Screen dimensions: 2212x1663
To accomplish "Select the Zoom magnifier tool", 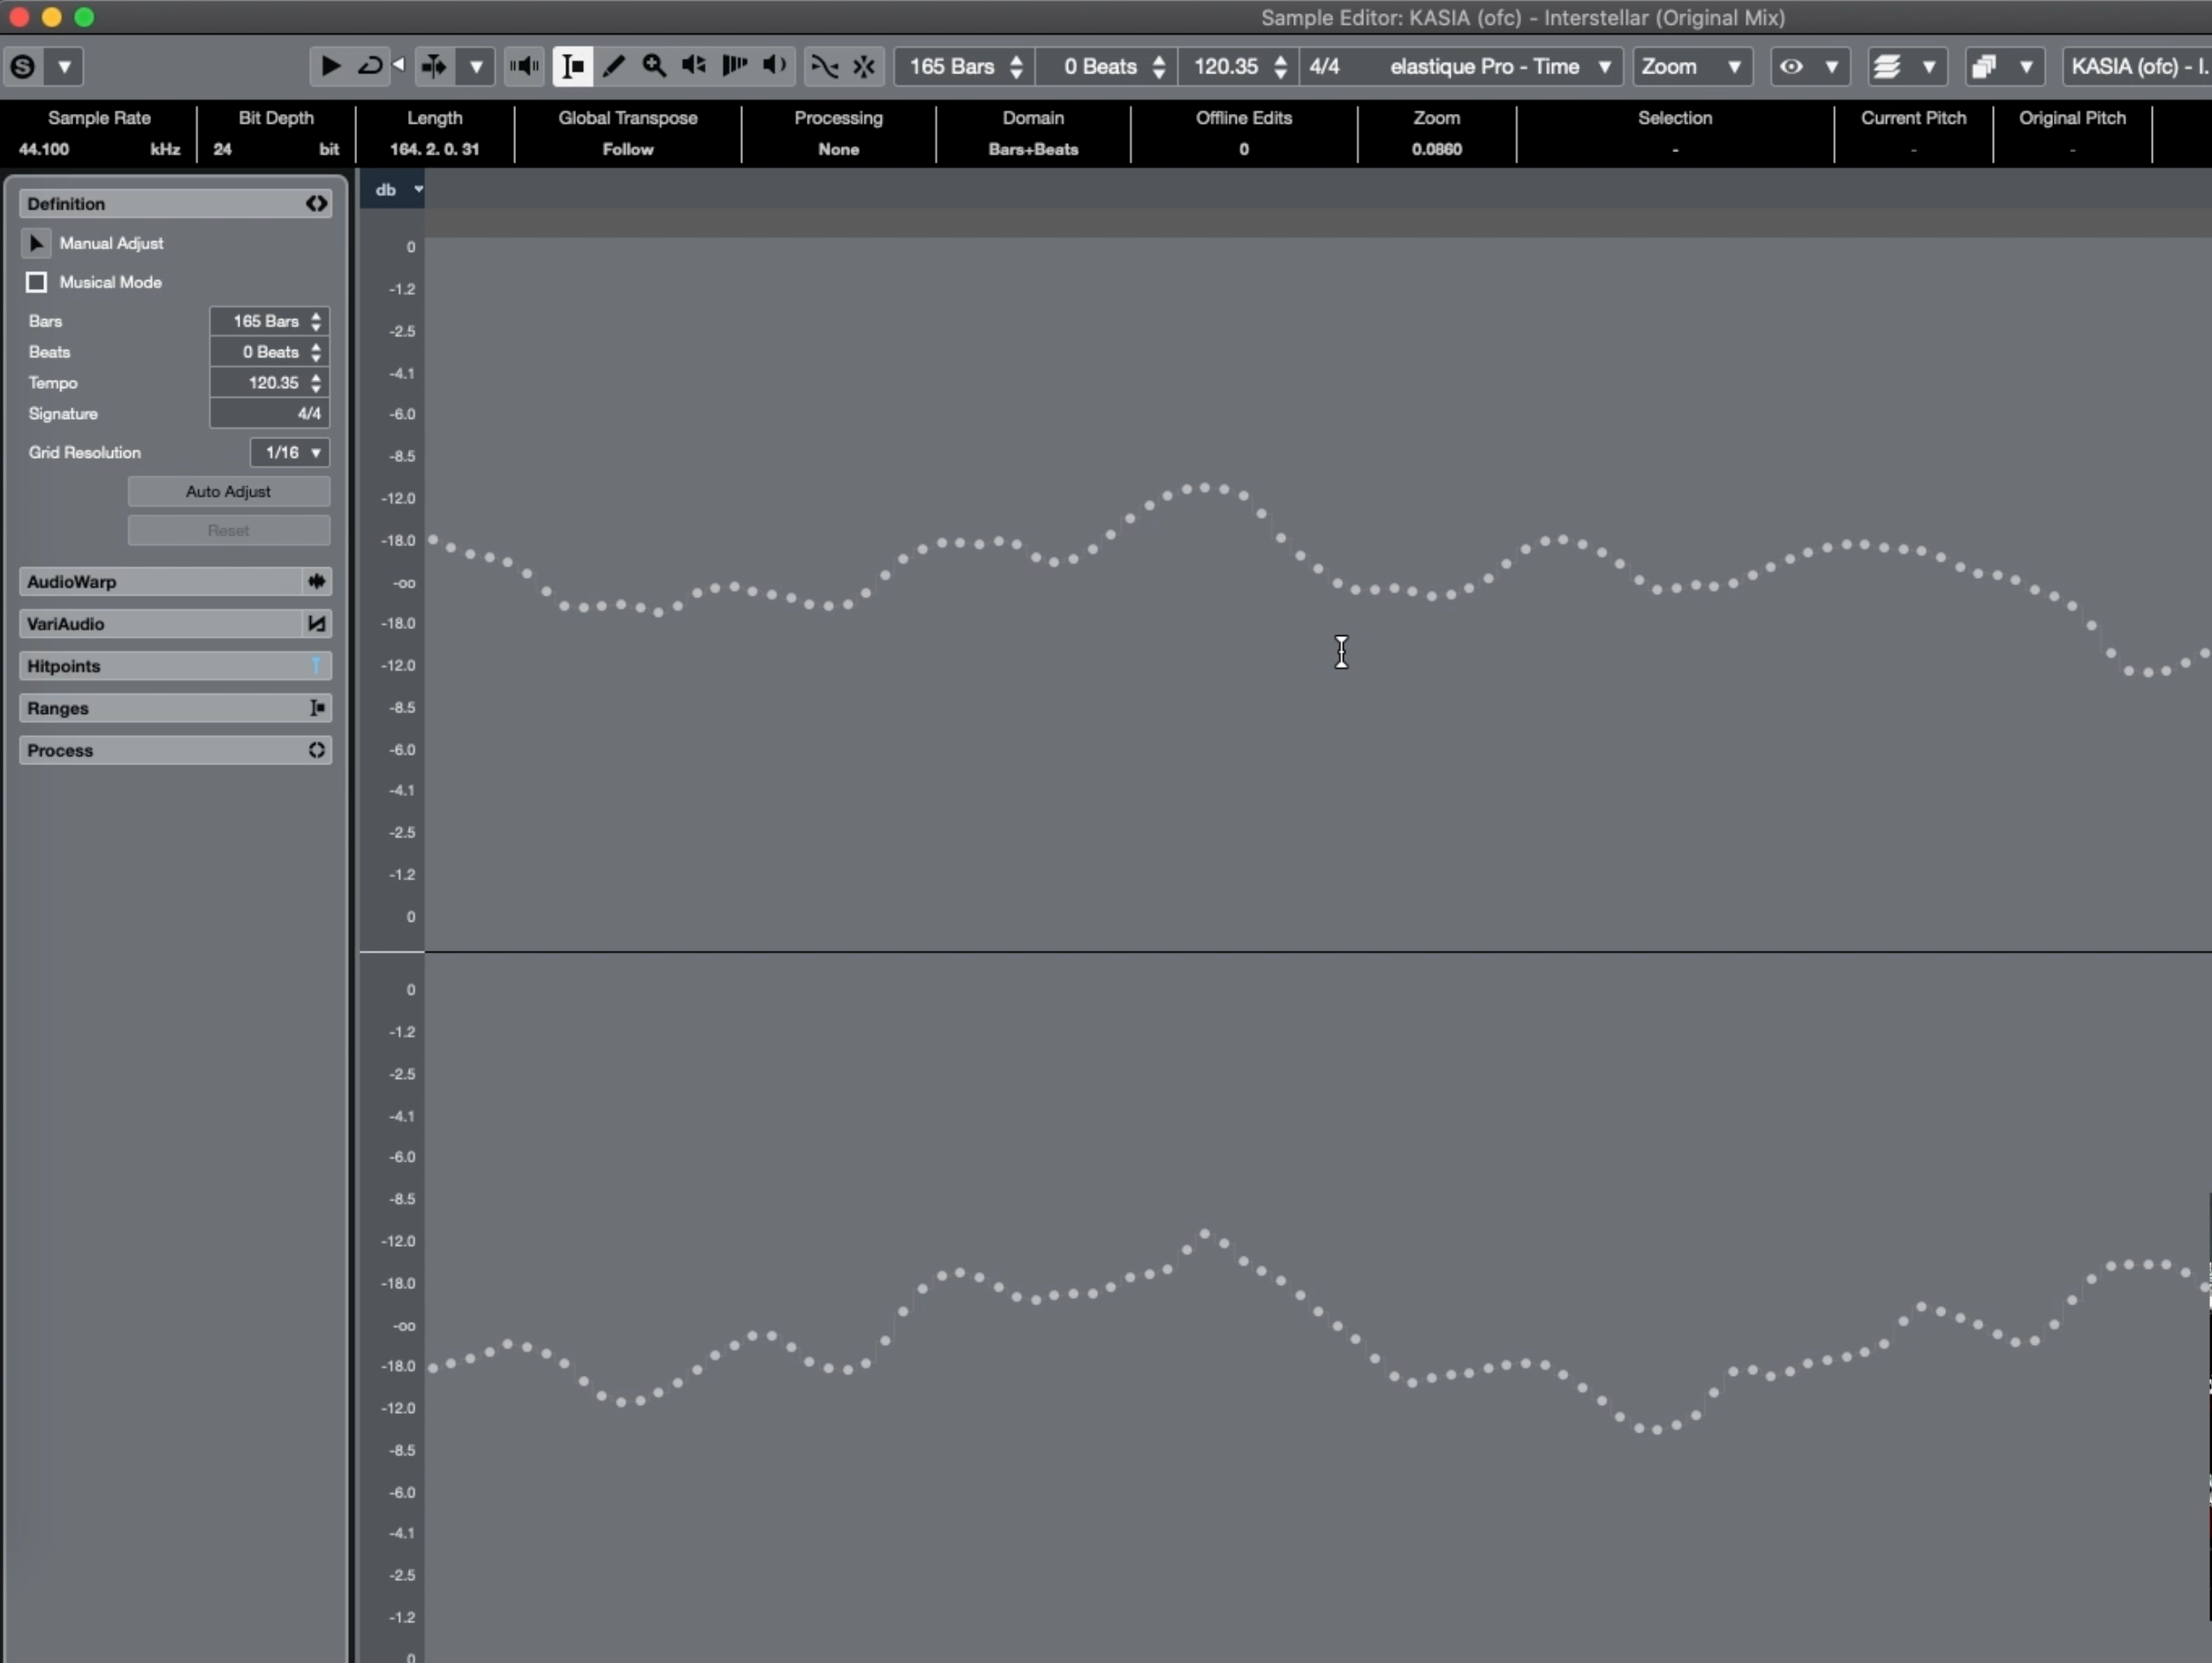I will click(x=654, y=66).
